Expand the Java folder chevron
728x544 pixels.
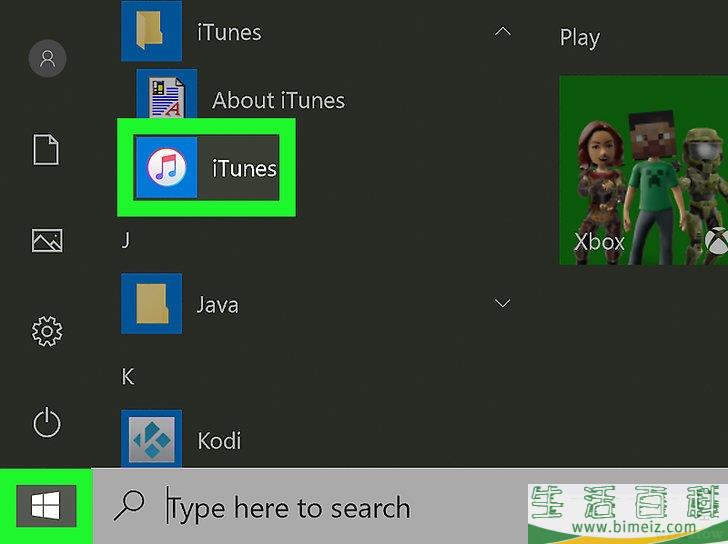[502, 304]
